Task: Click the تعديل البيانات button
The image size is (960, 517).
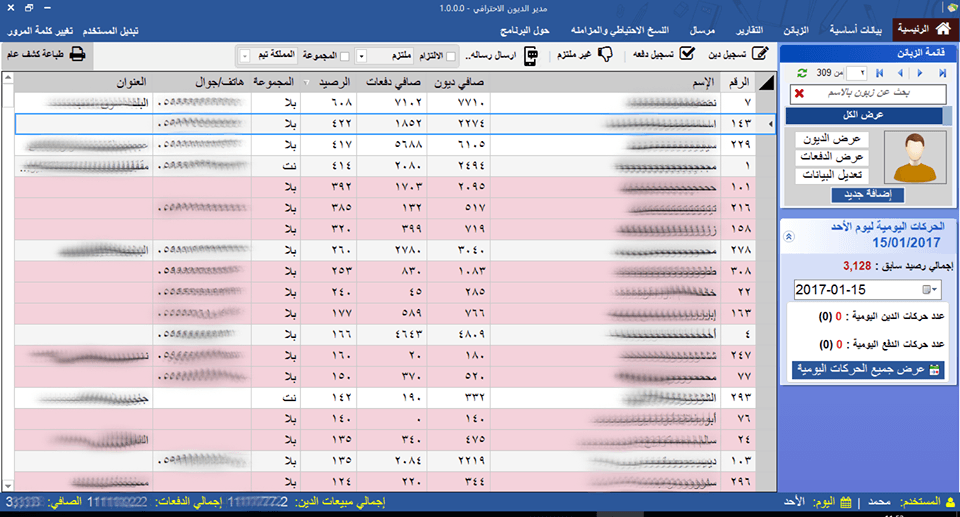Action: pos(831,175)
